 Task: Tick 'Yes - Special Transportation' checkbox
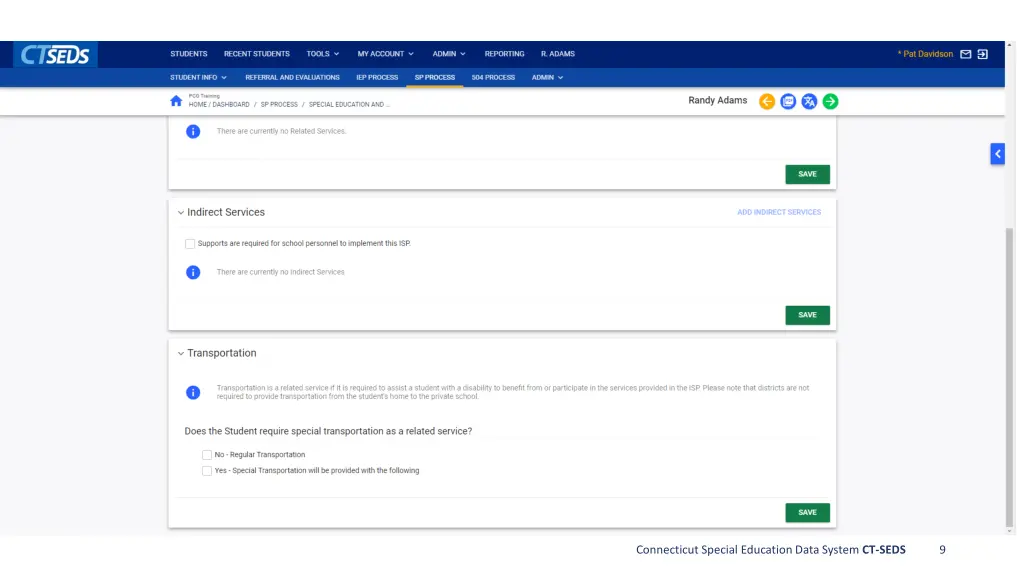(207, 471)
